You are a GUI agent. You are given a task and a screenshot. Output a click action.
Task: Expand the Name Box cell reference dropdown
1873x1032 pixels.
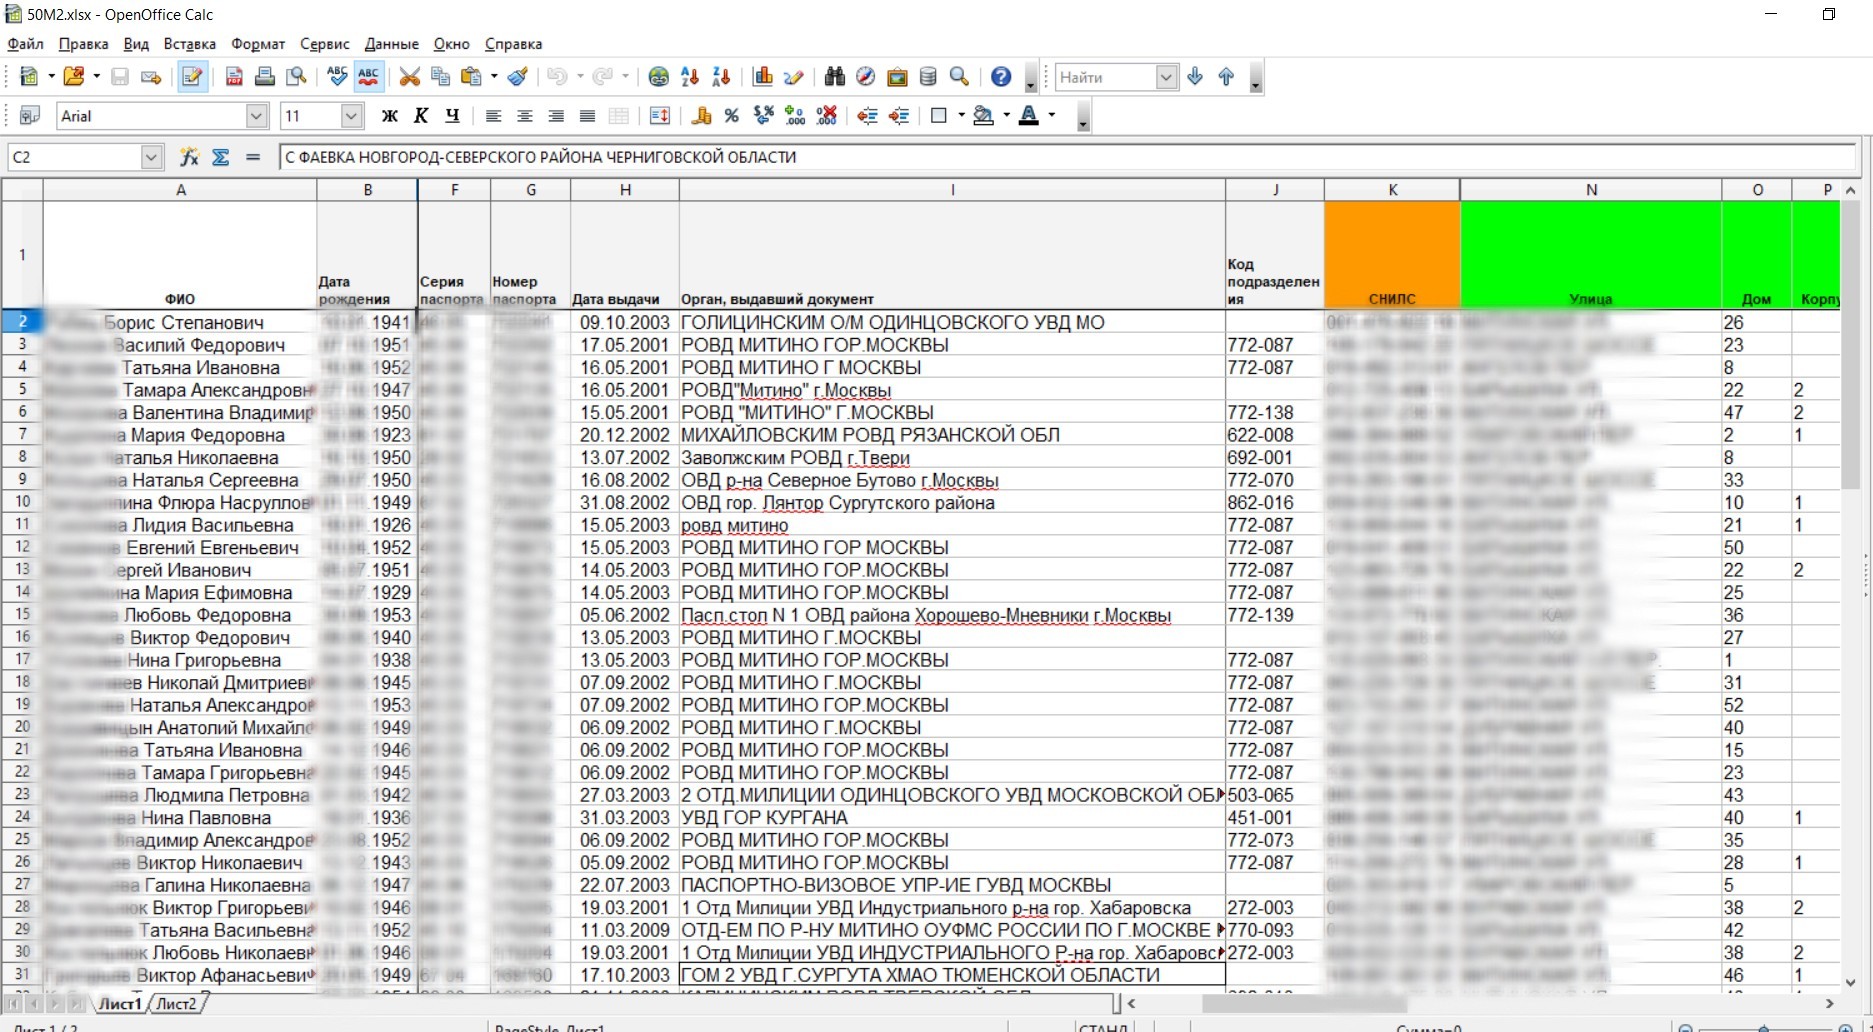point(151,157)
